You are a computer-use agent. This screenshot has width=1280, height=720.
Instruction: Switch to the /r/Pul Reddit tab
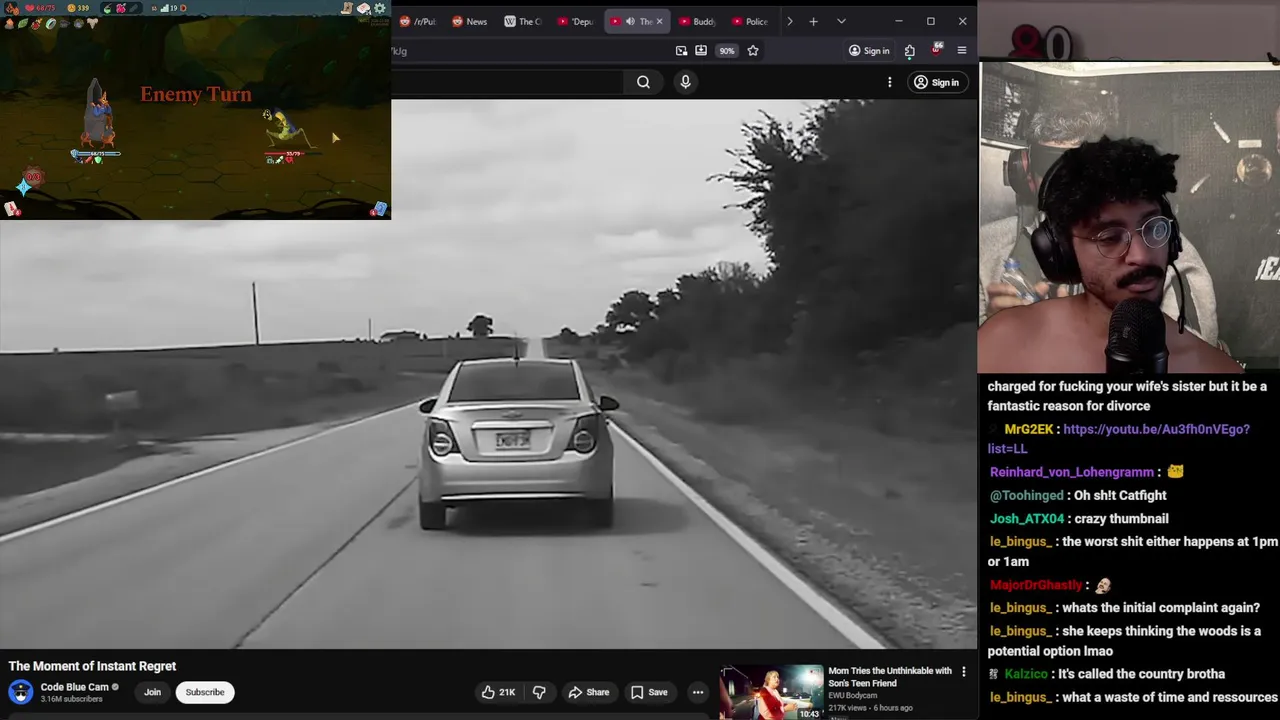[x=418, y=21]
